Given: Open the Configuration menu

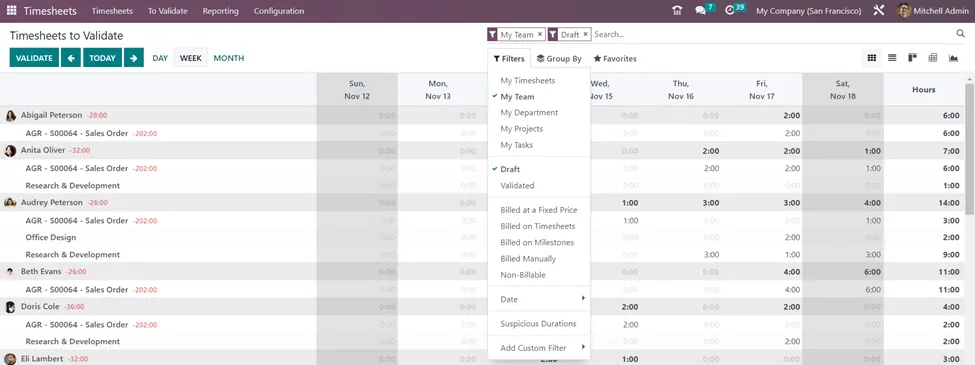Looking at the screenshot, I should (x=279, y=11).
